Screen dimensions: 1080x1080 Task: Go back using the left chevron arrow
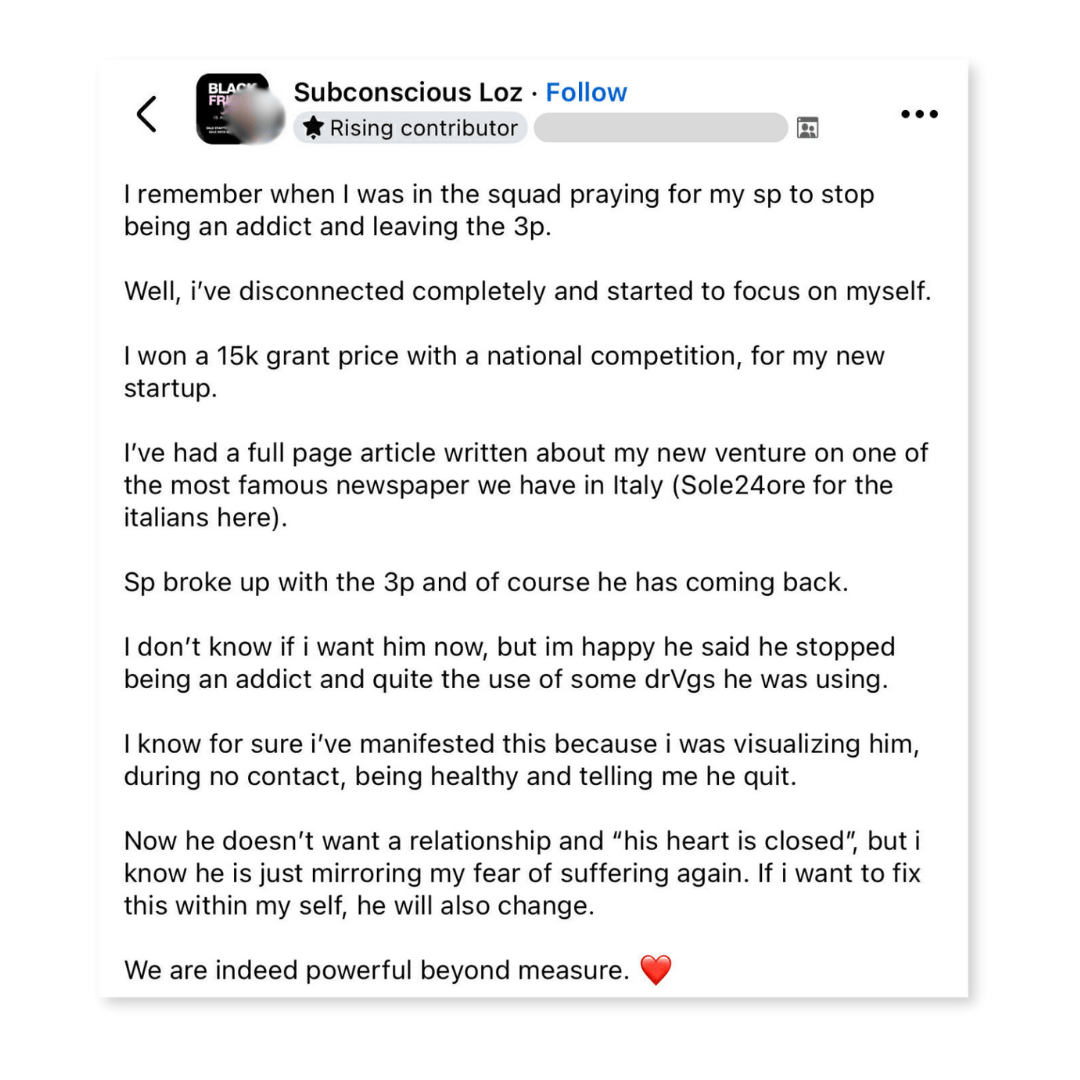click(147, 114)
